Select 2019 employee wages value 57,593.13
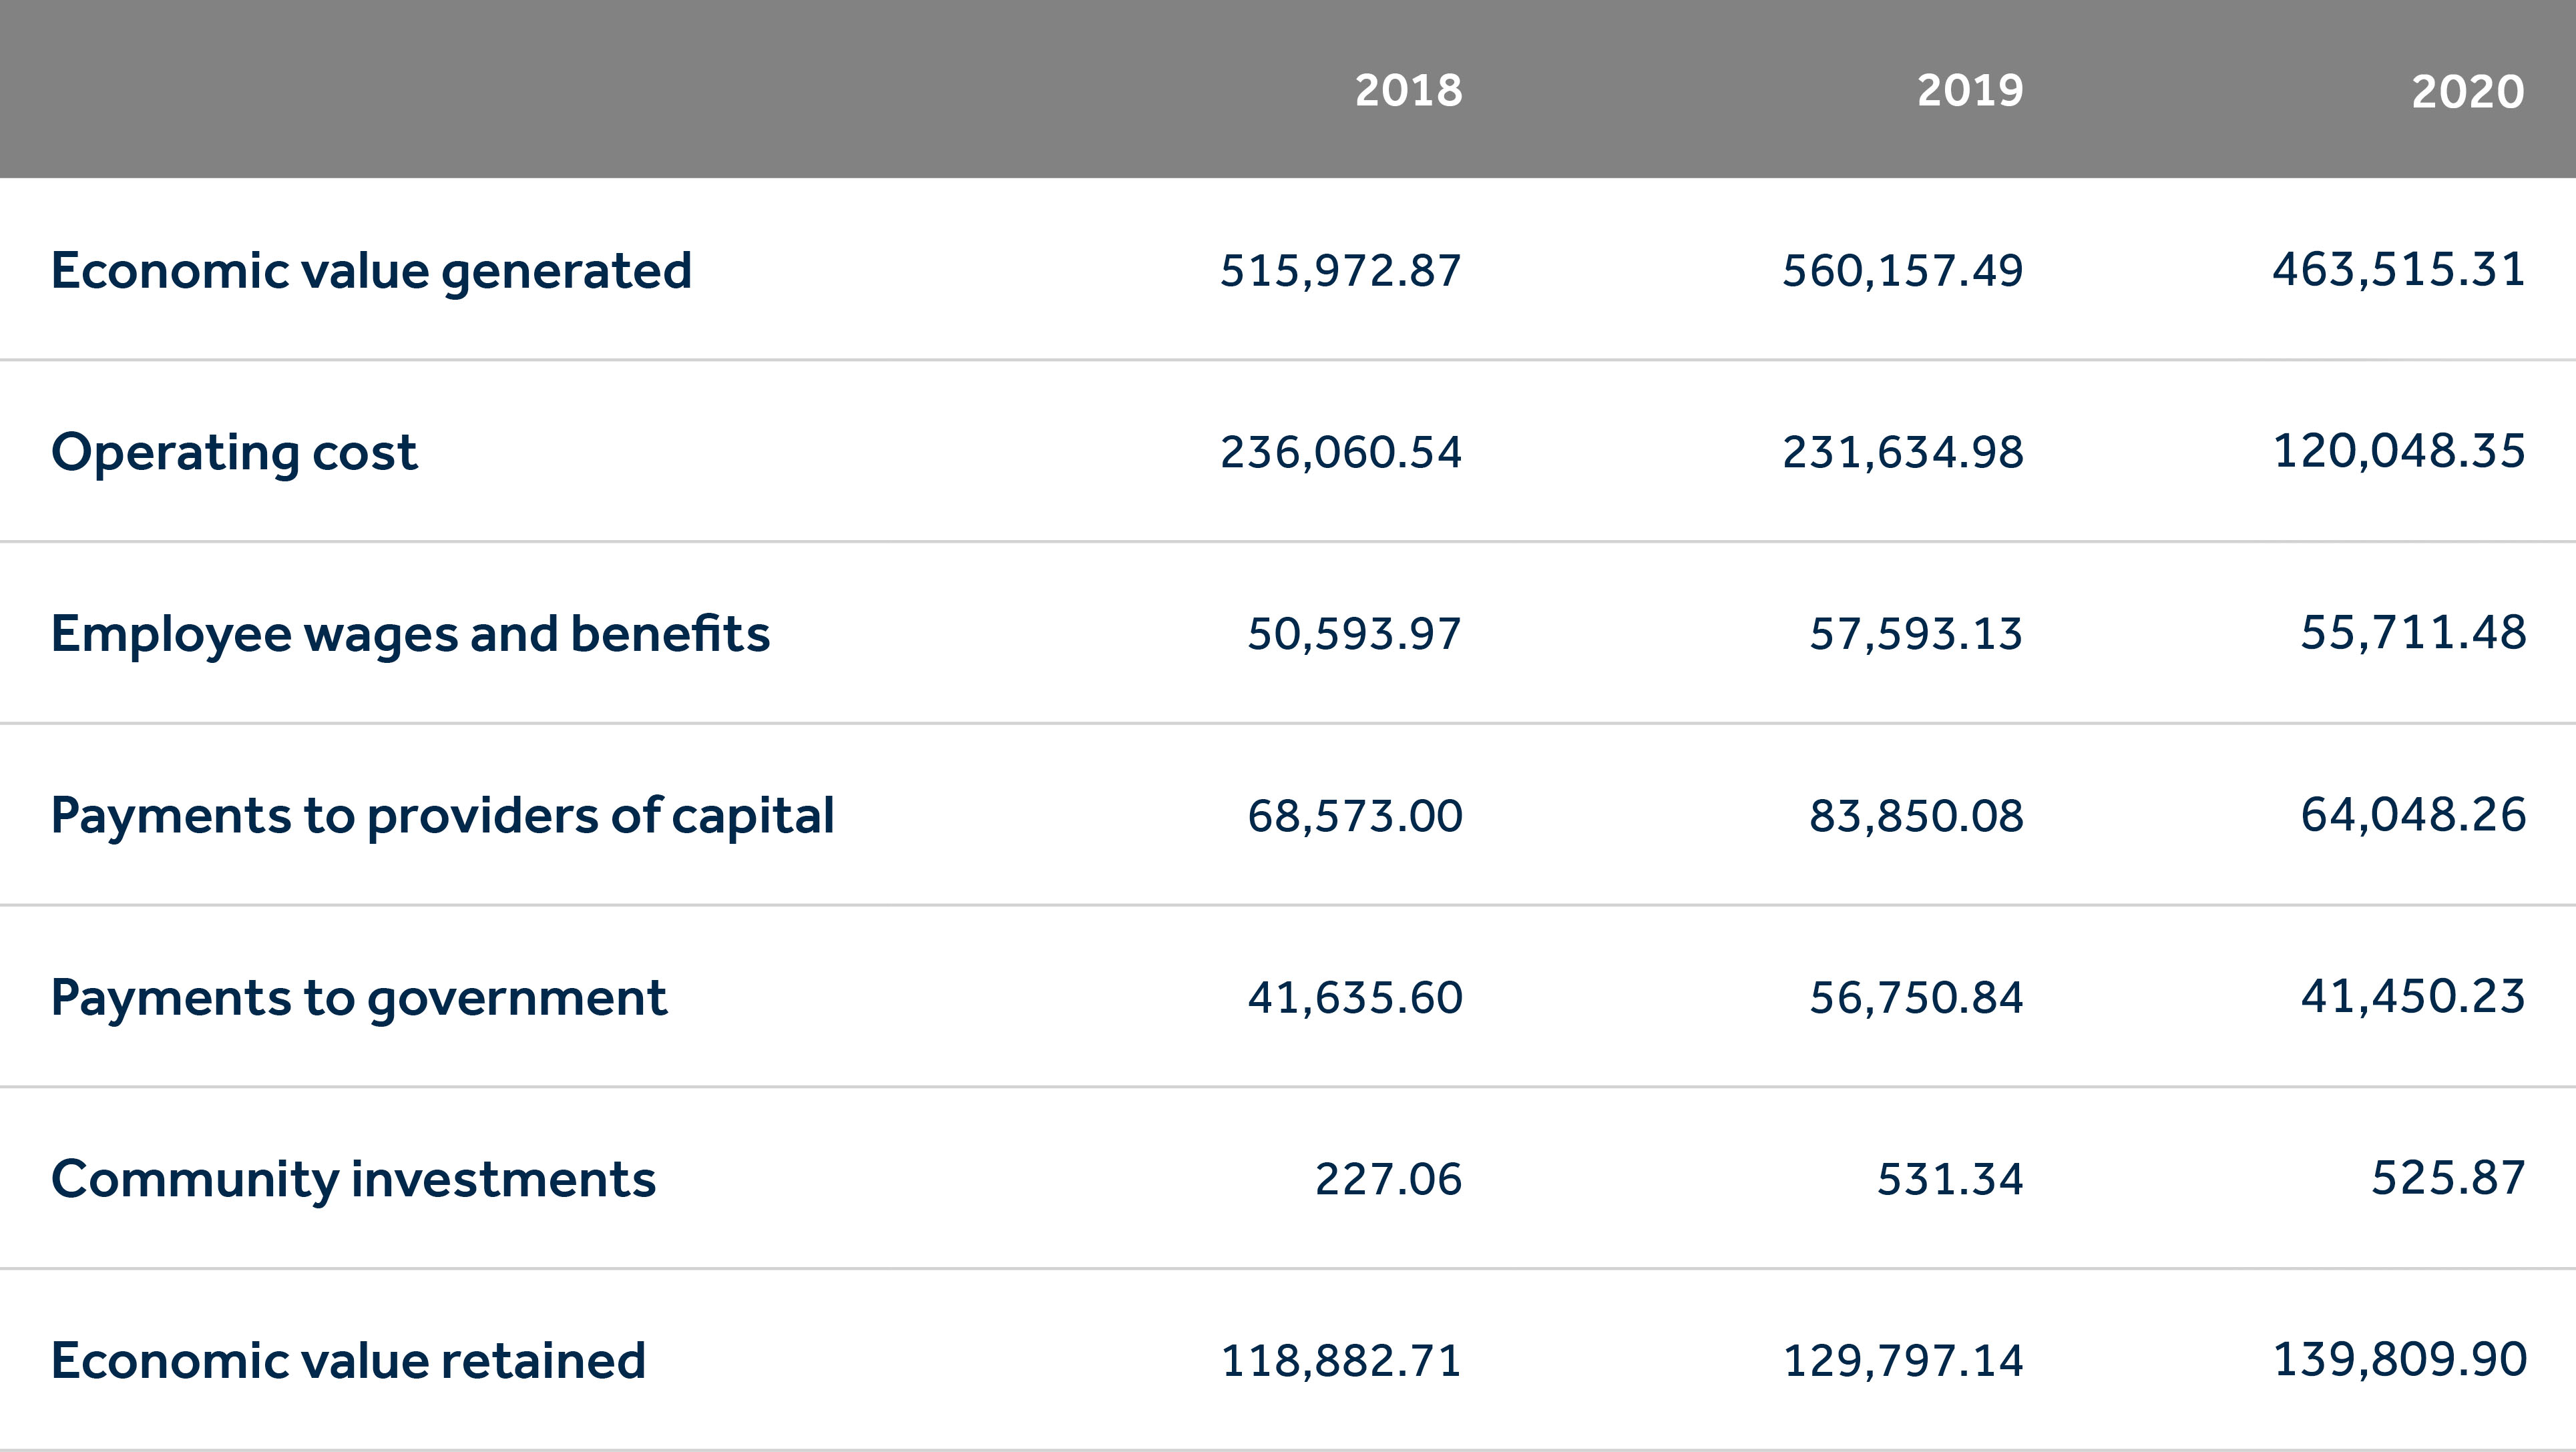The width and height of the screenshot is (2576, 1452). [x=1915, y=634]
